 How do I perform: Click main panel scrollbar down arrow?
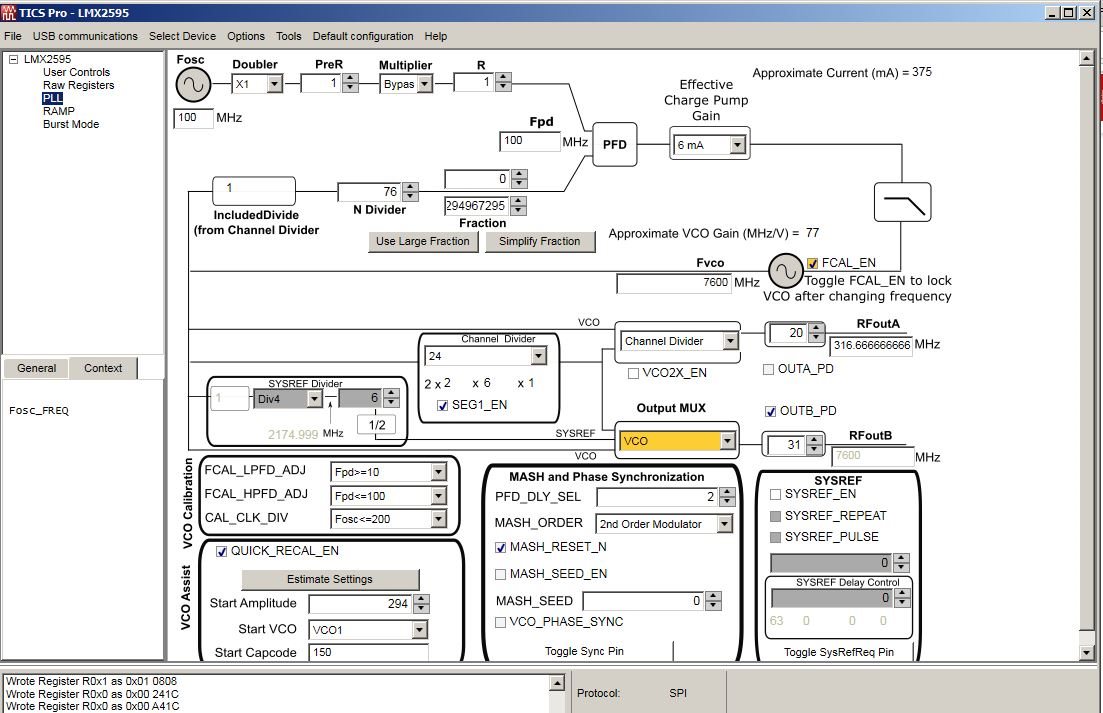coord(1087,653)
